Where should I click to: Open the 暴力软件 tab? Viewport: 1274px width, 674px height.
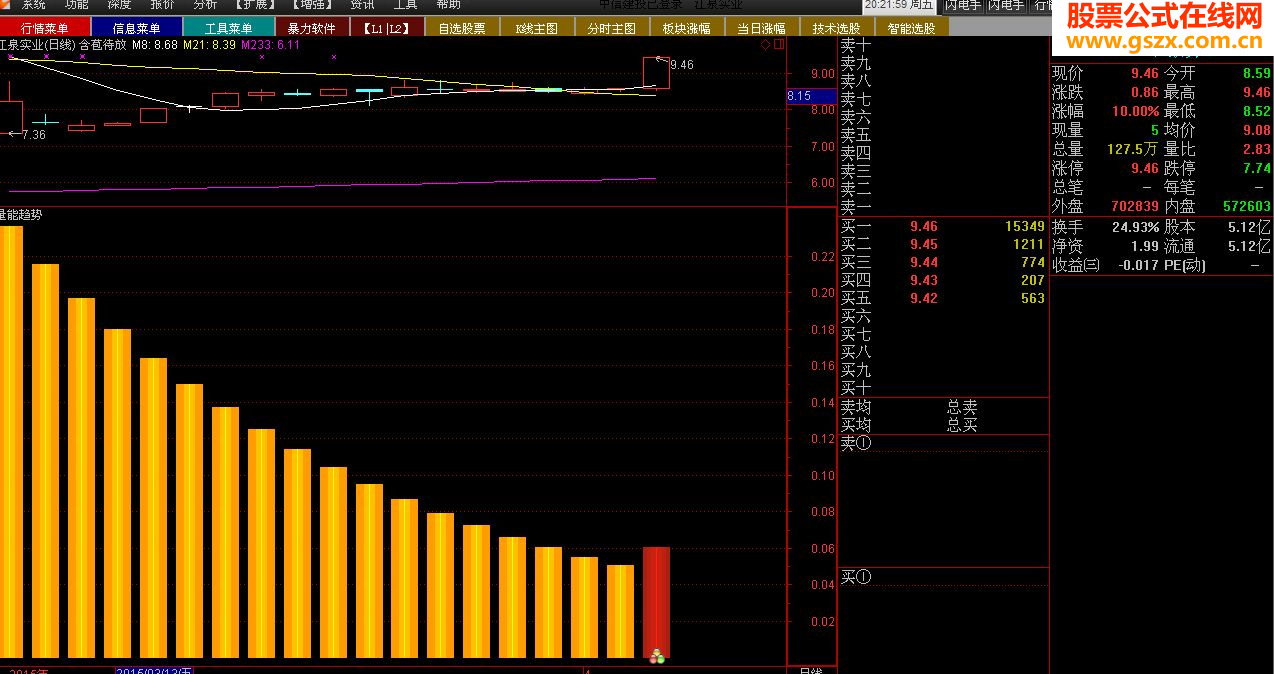point(312,28)
